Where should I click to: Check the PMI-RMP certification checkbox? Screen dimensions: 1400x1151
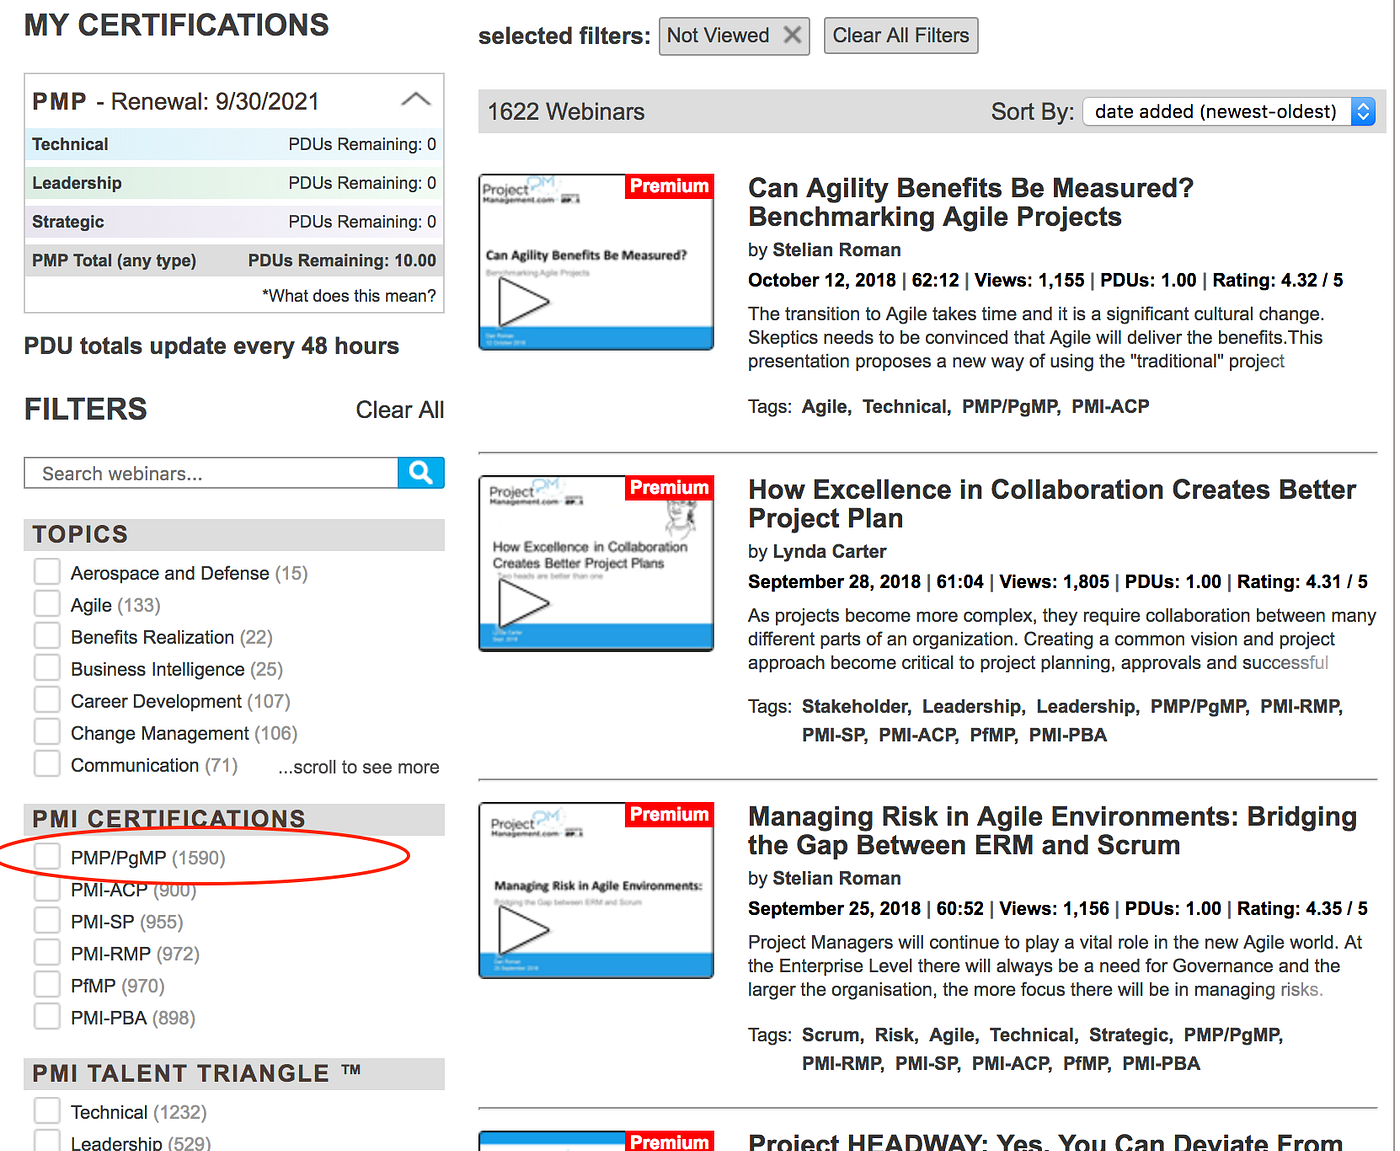[x=47, y=953]
